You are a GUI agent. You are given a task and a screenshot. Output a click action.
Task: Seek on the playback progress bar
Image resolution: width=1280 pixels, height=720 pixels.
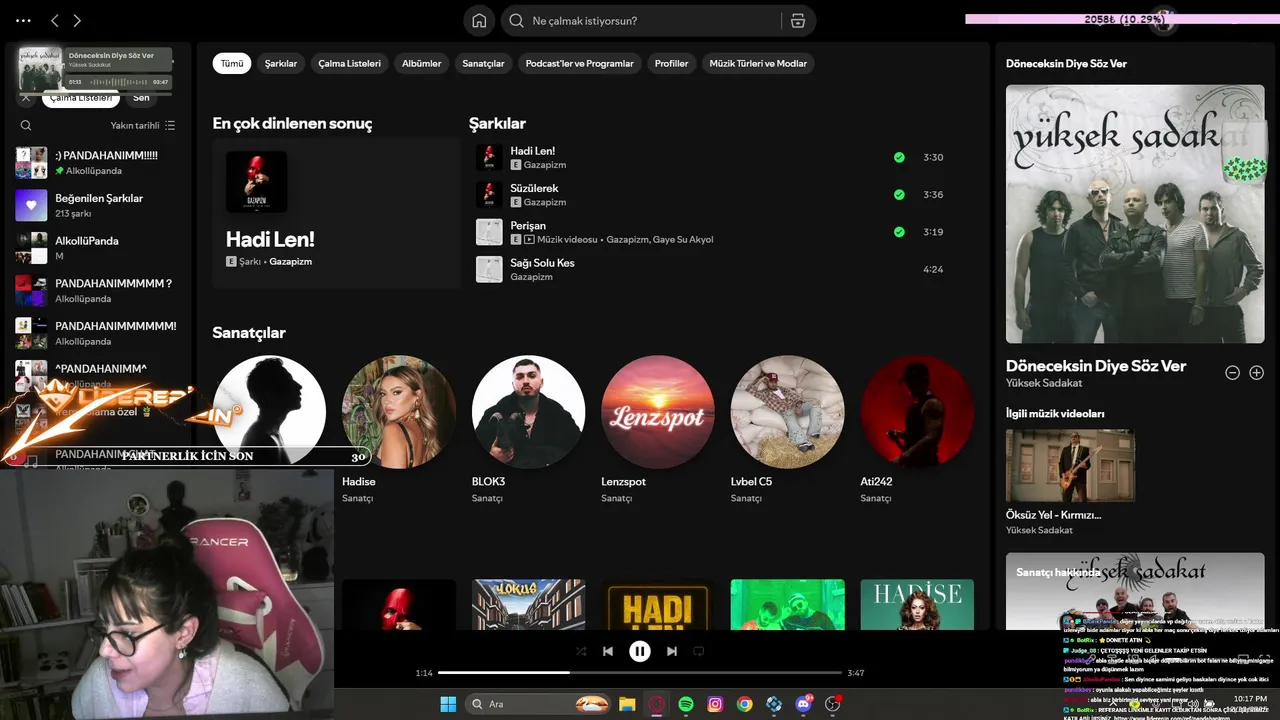[x=640, y=673]
